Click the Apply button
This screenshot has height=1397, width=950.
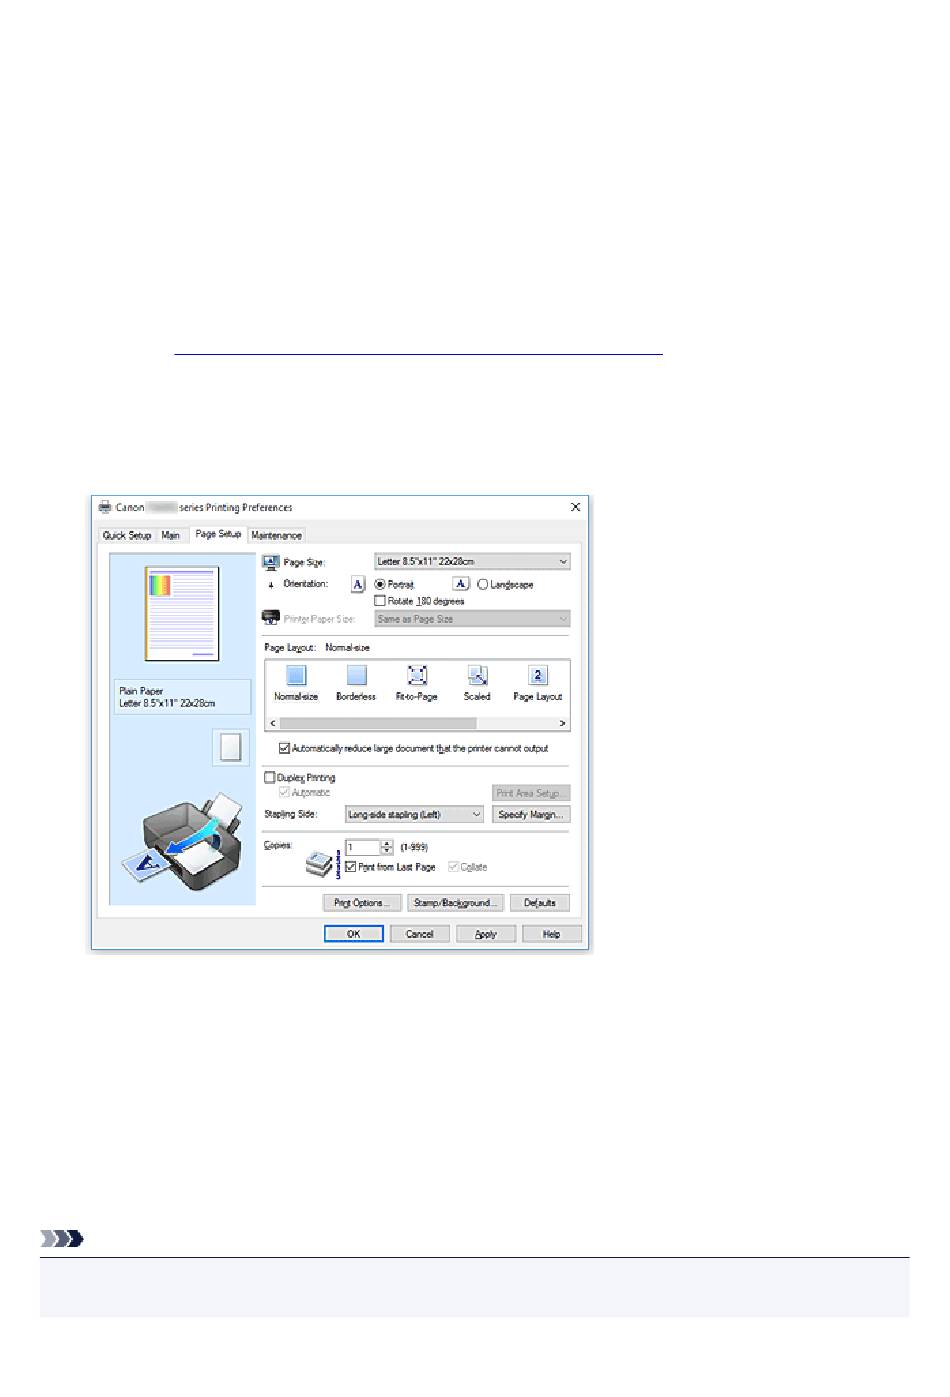tap(486, 934)
